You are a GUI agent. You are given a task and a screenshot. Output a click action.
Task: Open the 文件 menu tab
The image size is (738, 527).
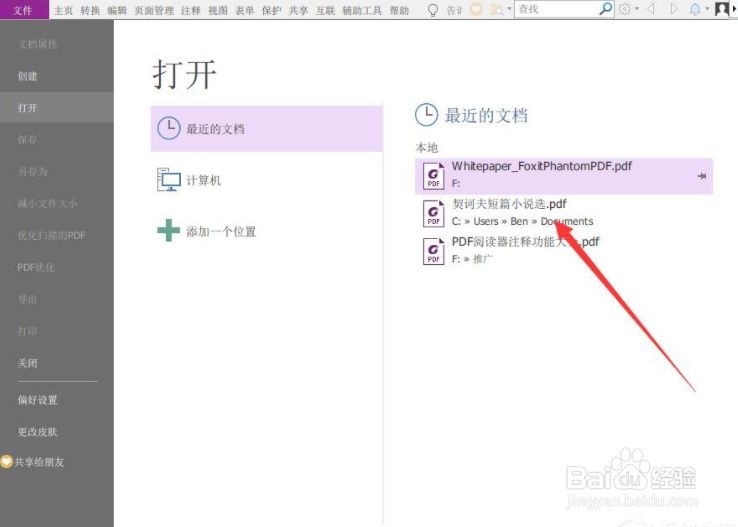[24, 10]
